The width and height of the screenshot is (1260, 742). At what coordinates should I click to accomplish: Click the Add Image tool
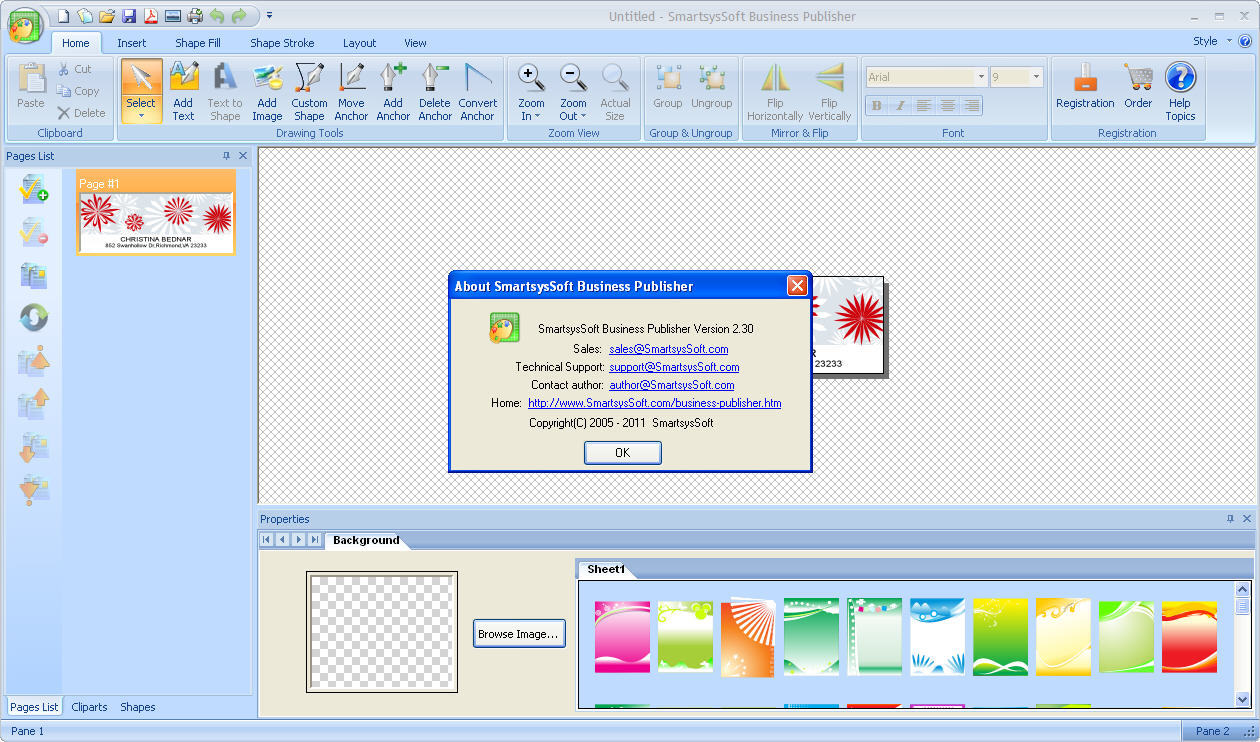267,91
